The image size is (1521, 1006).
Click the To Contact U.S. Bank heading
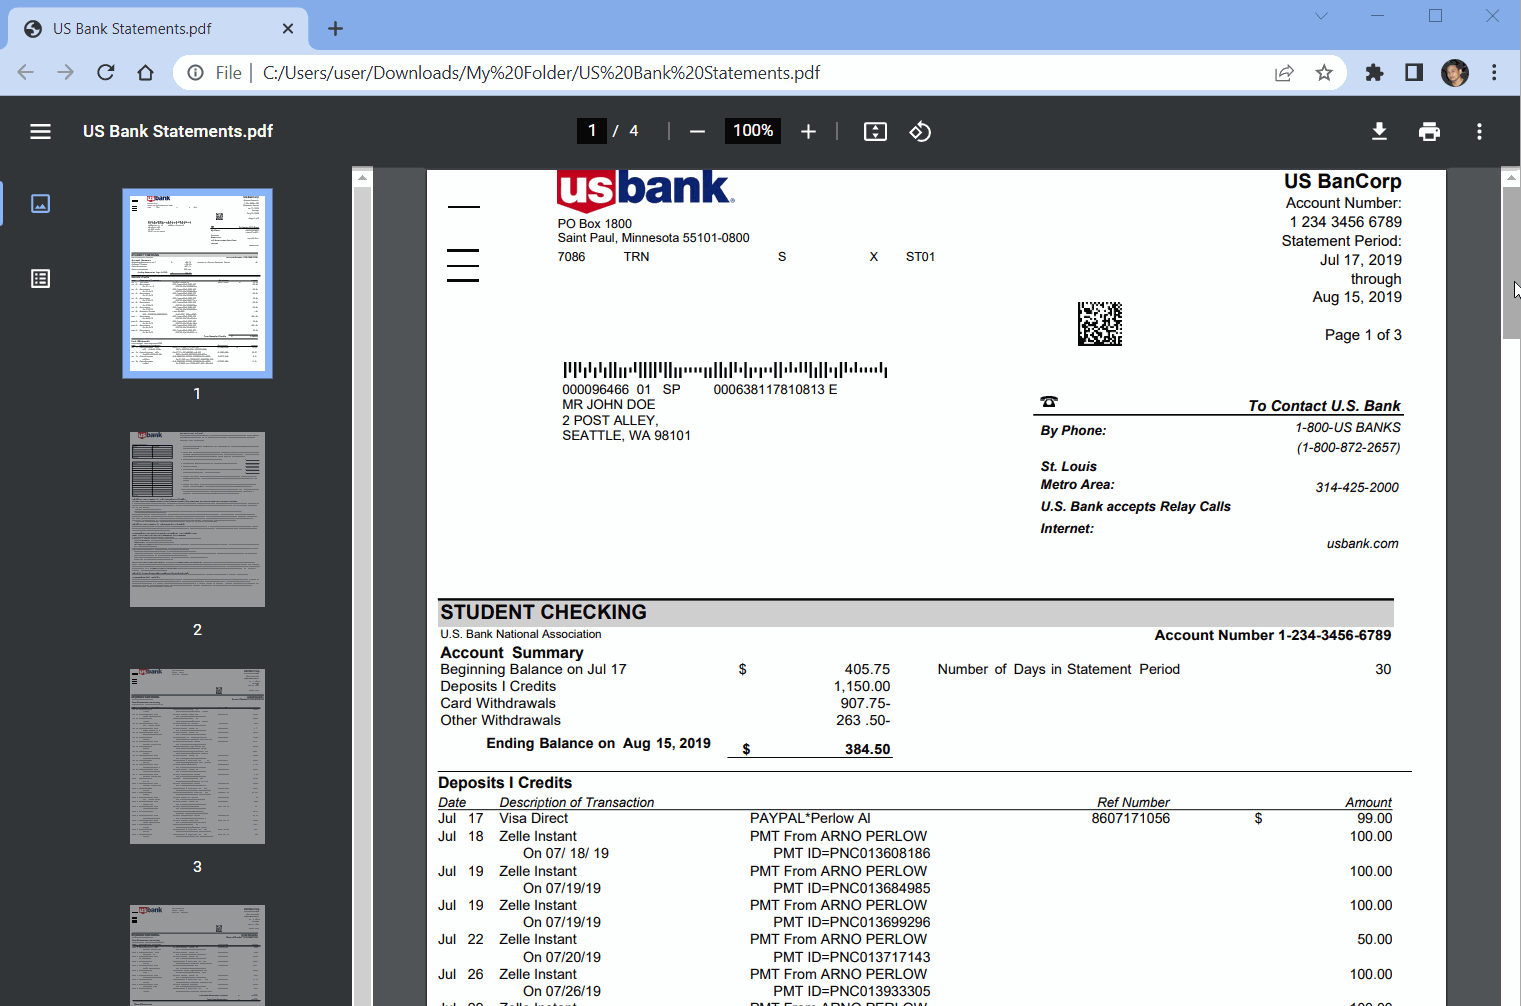tap(1324, 405)
